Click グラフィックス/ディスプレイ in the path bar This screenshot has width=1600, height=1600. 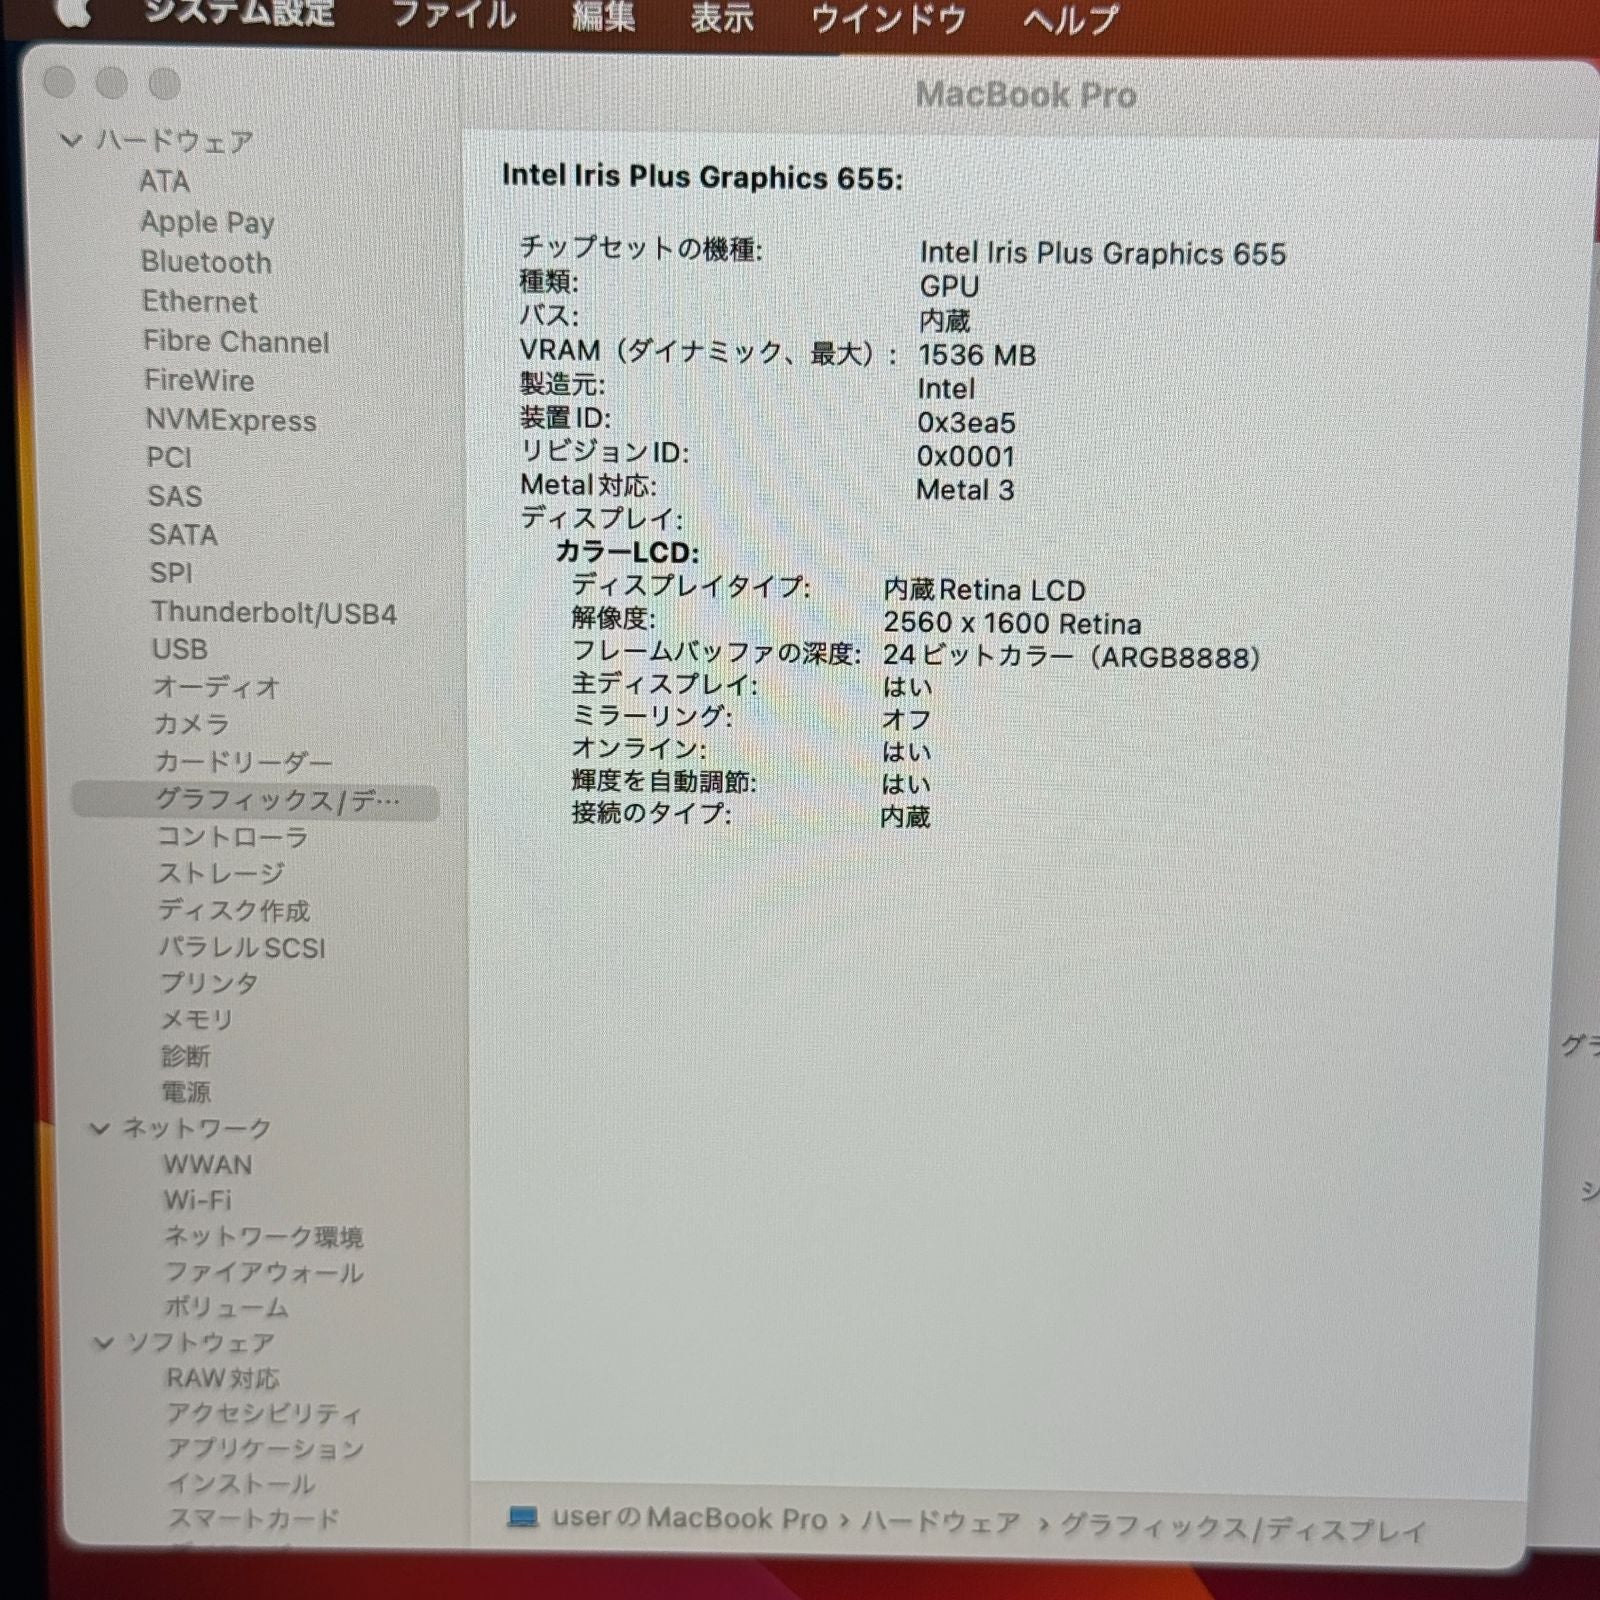pyautogui.click(x=1243, y=1527)
